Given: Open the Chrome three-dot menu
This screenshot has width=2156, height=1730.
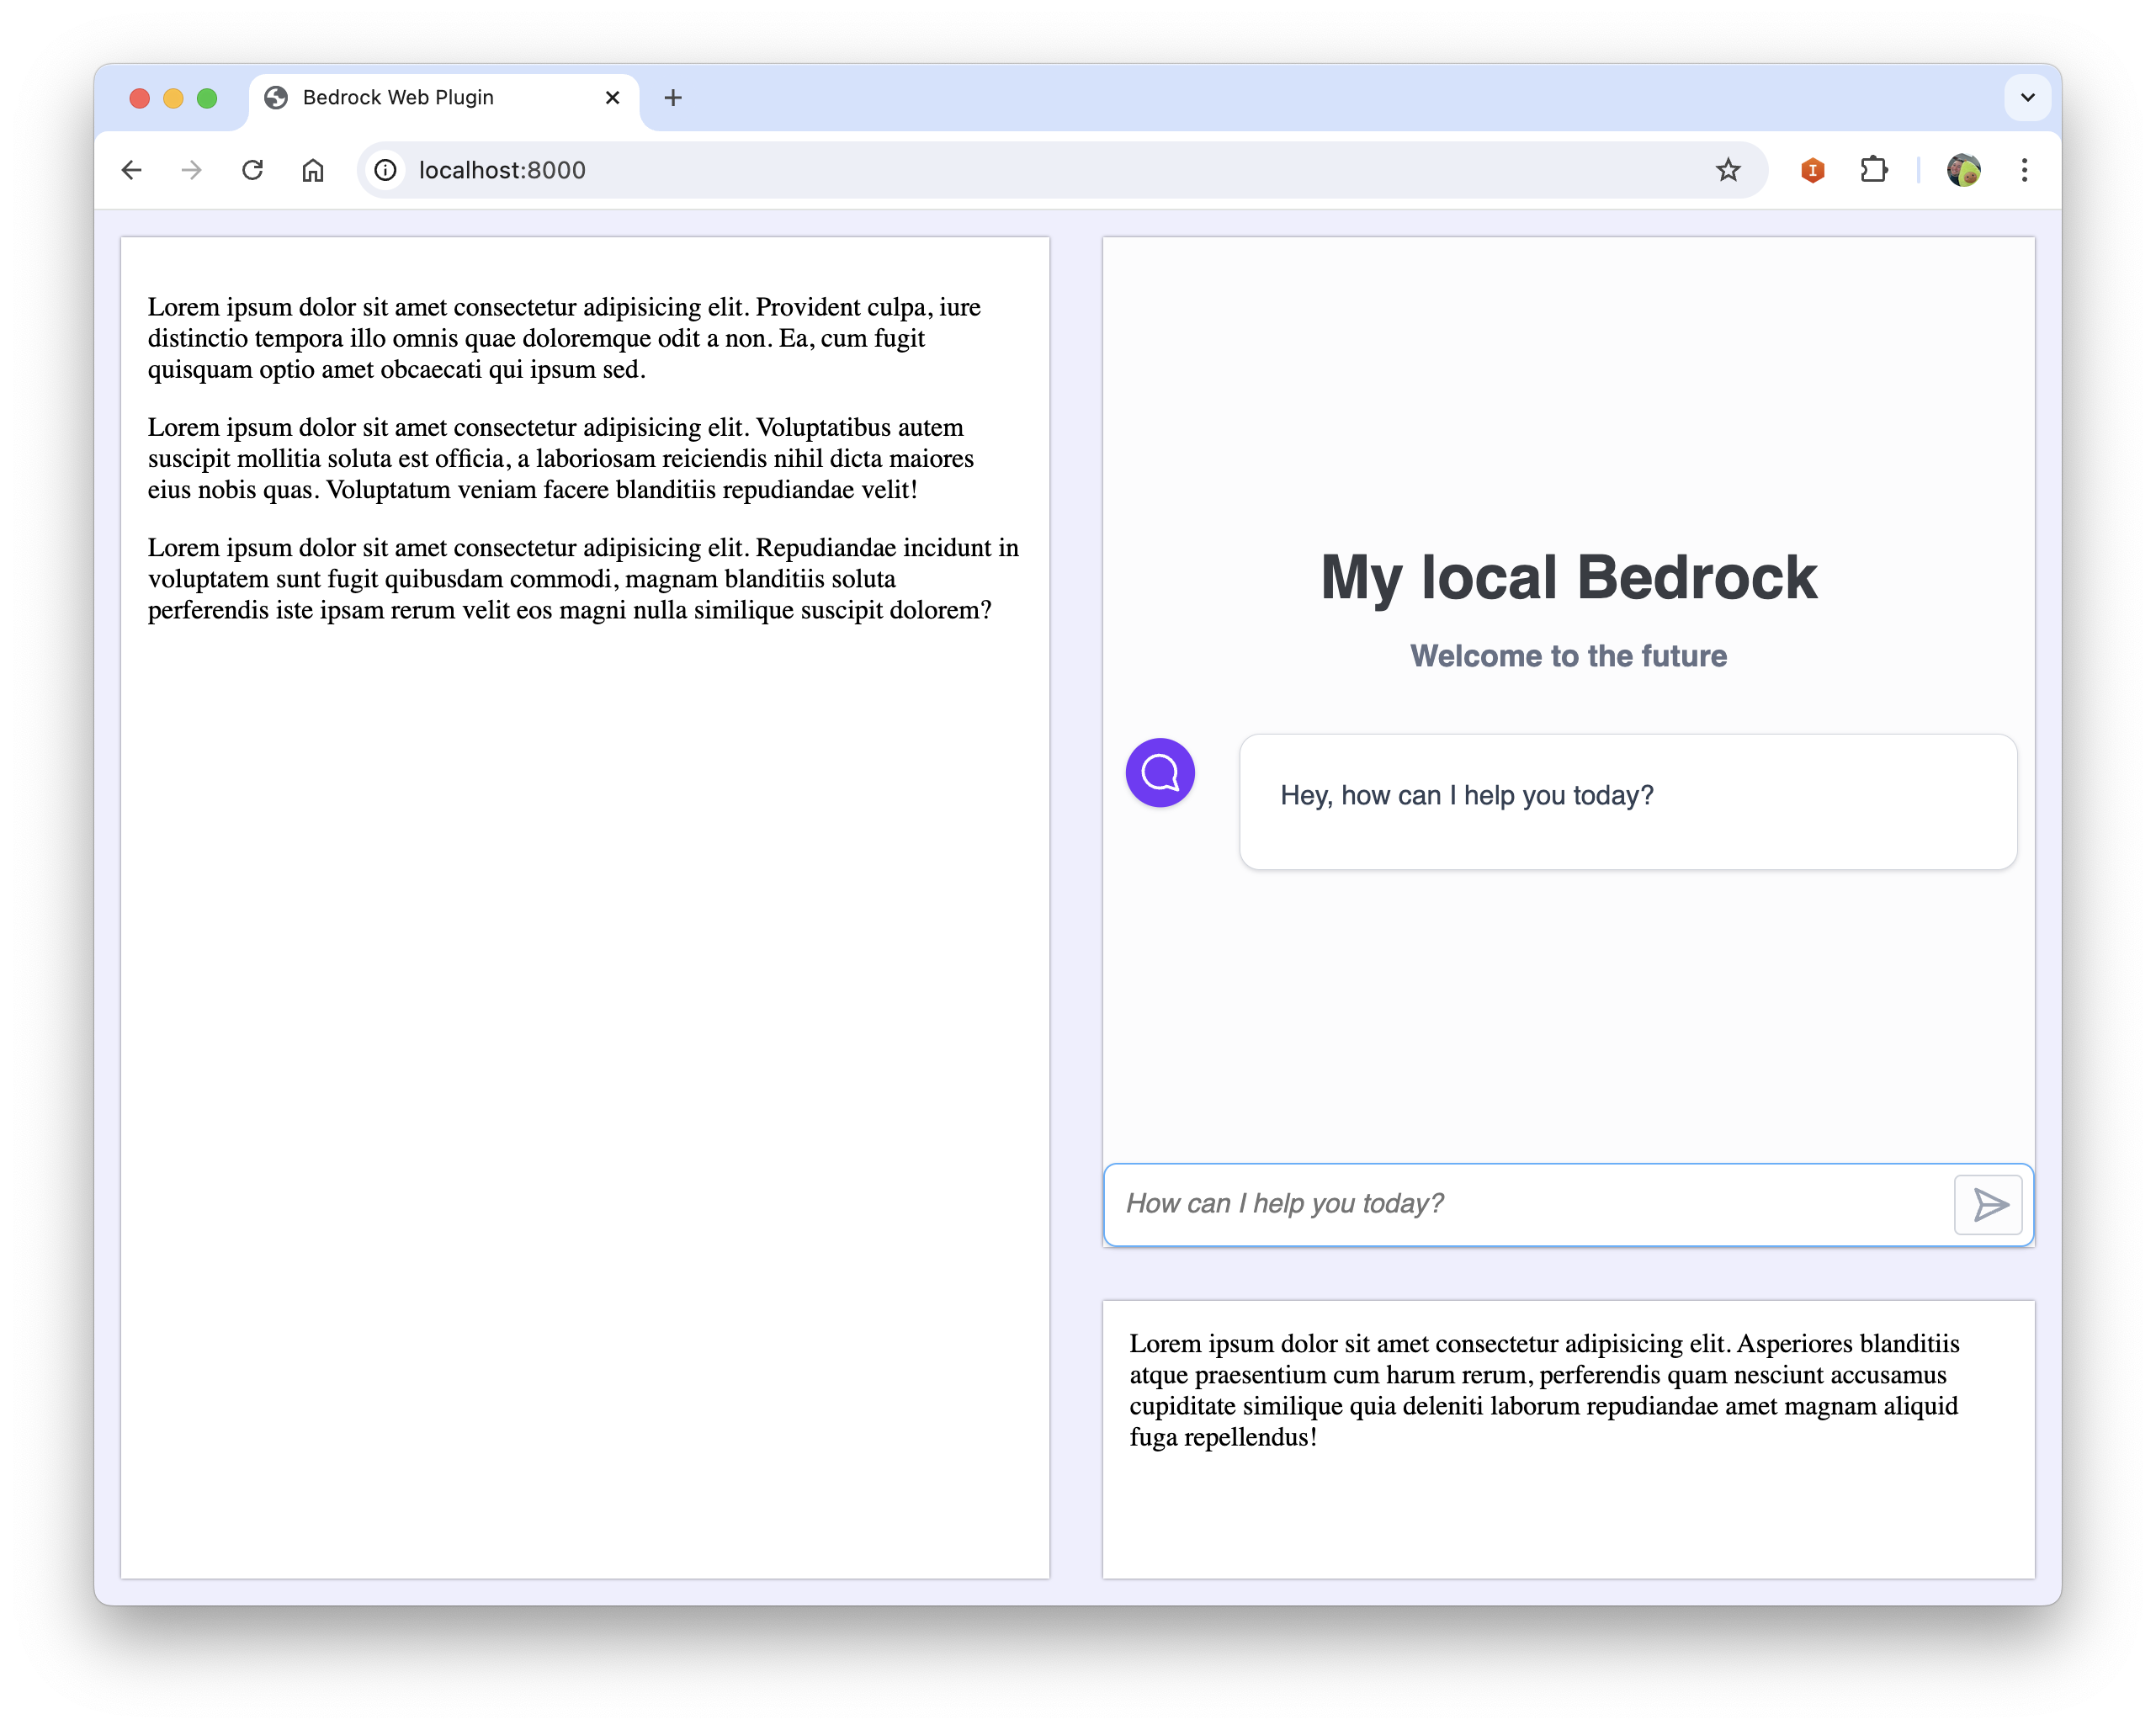Looking at the screenshot, I should (2024, 170).
